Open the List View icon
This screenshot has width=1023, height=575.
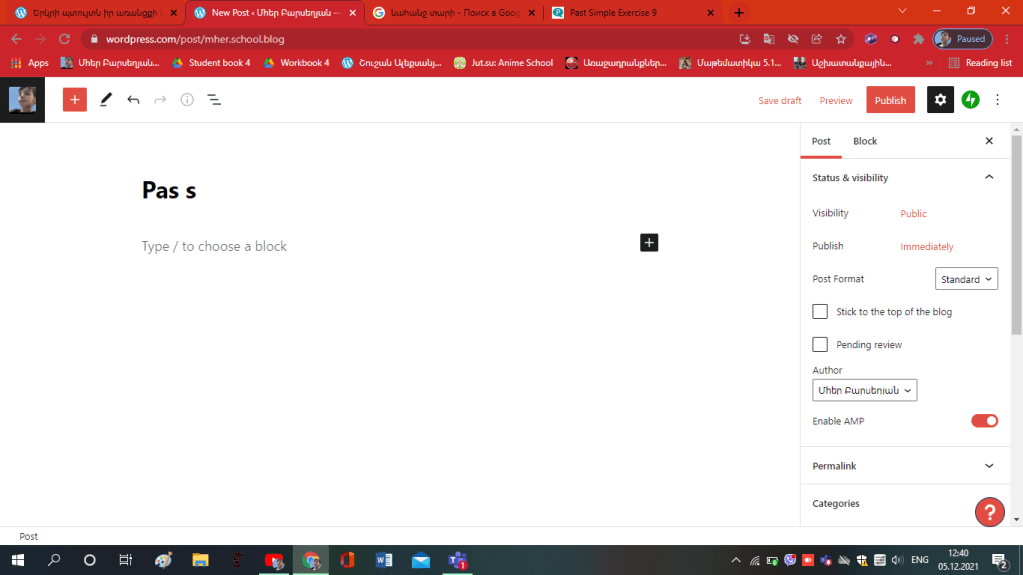pyautogui.click(x=214, y=100)
